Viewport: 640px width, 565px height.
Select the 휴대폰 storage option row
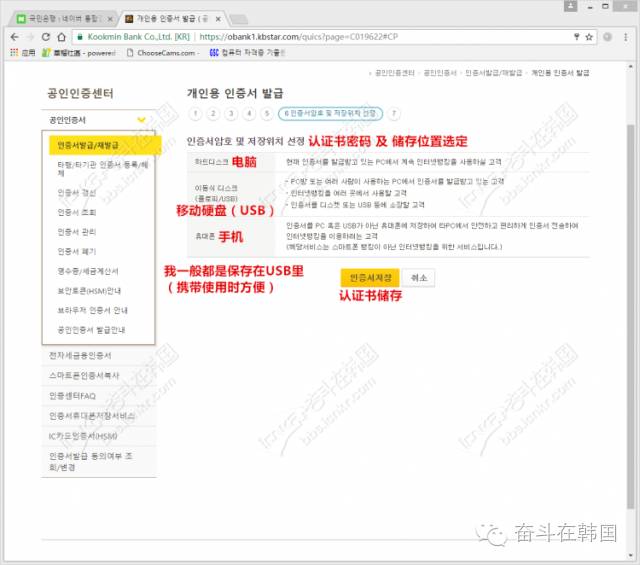(x=388, y=236)
